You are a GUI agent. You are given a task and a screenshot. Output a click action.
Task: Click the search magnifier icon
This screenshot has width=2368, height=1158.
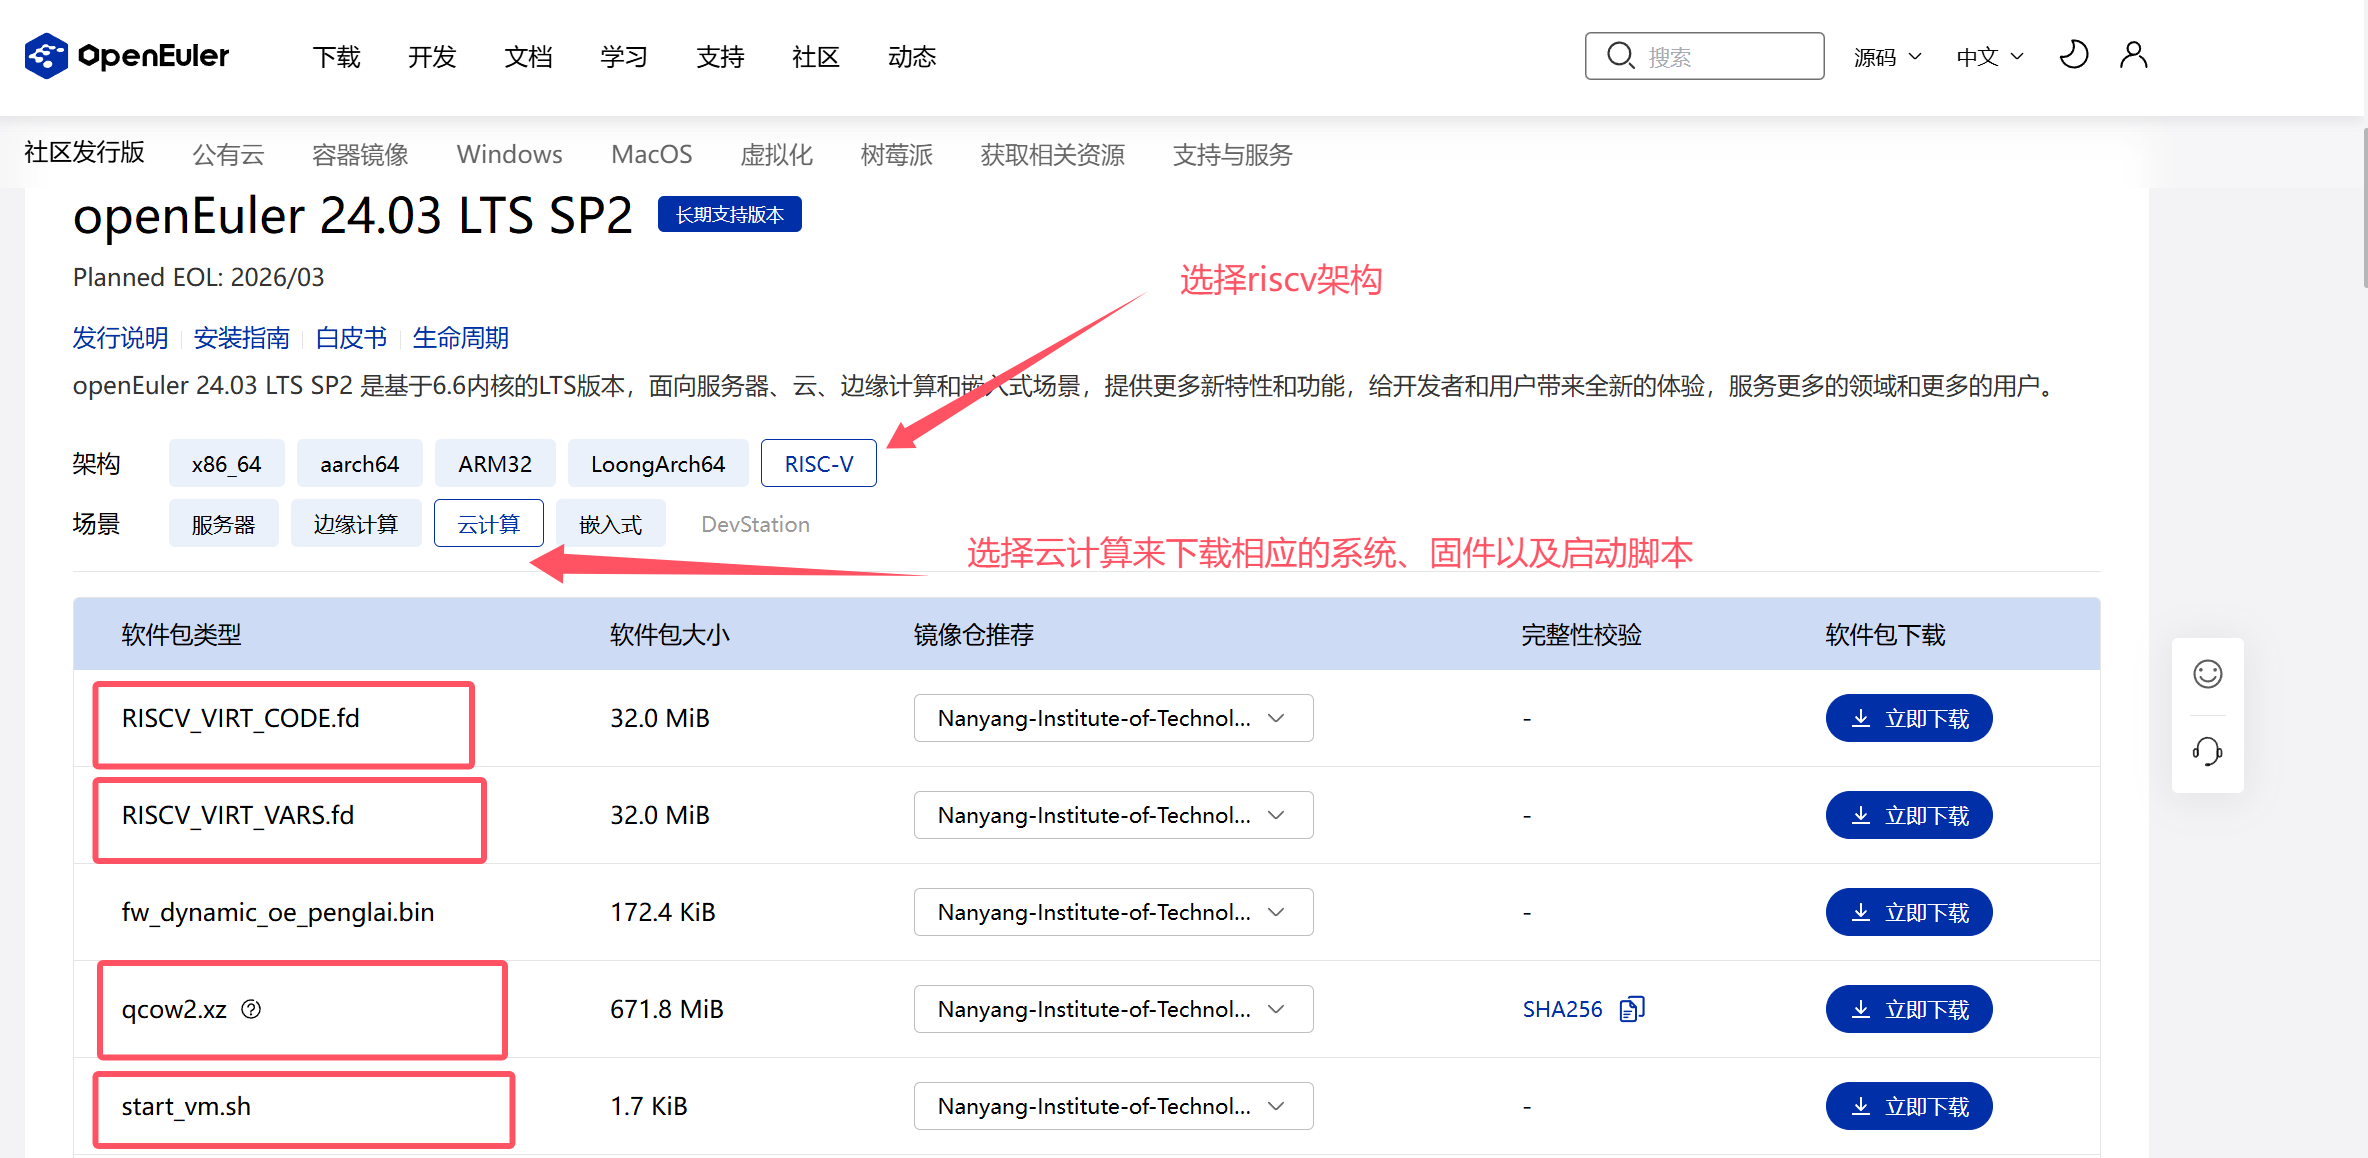click(x=1620, y=56)
